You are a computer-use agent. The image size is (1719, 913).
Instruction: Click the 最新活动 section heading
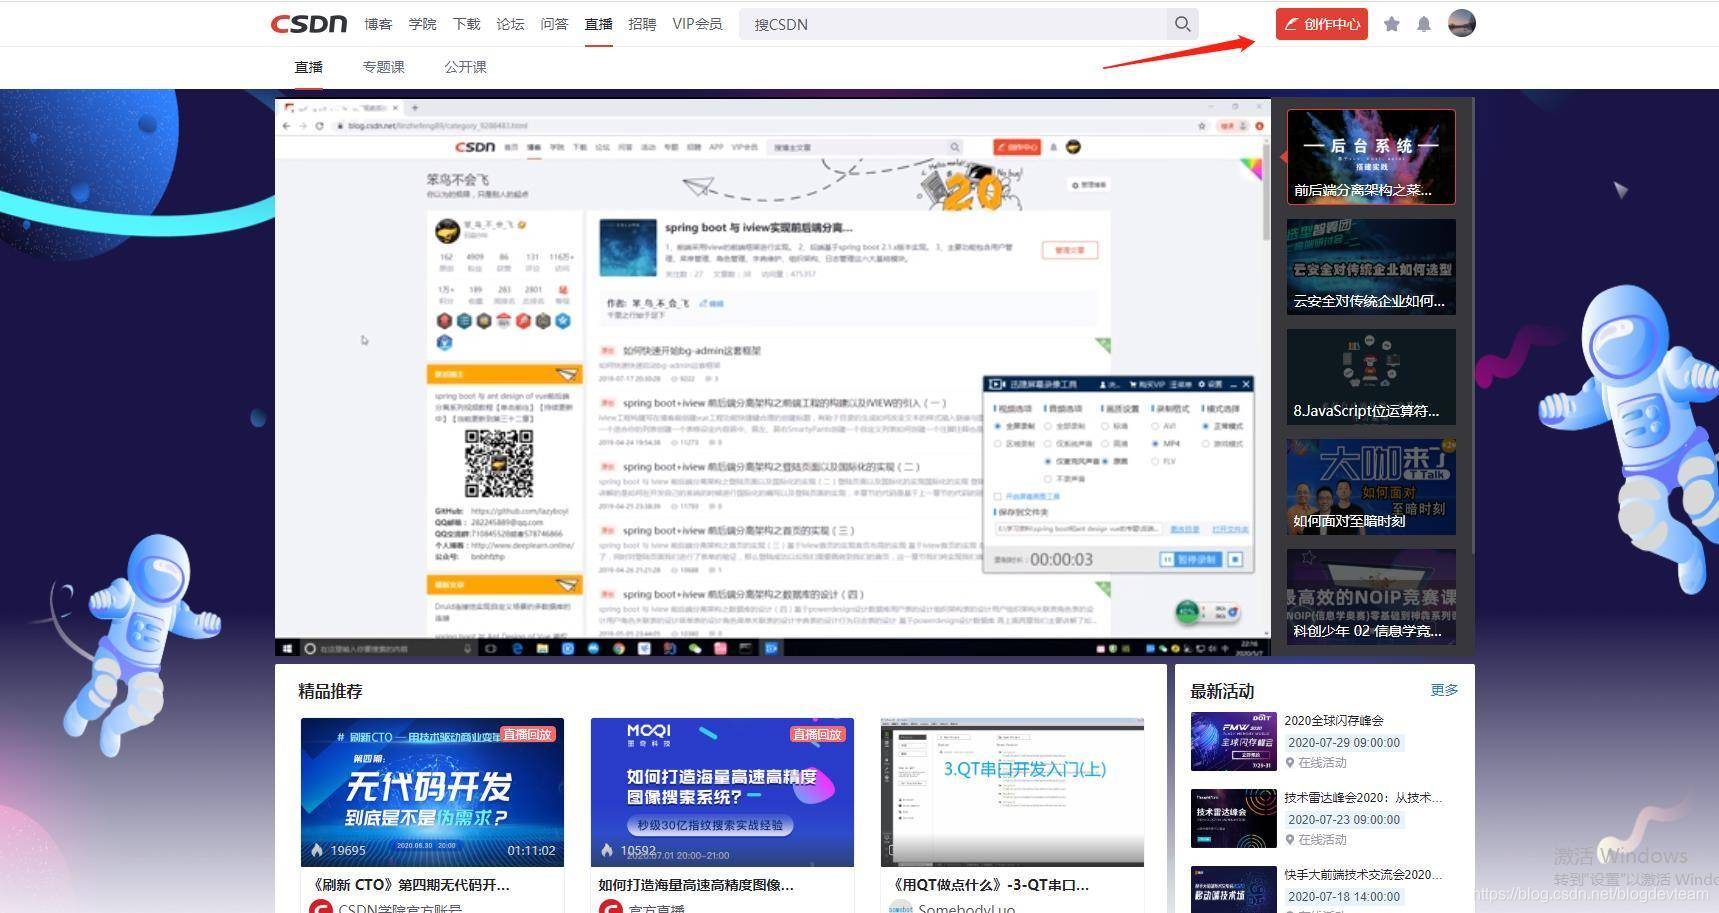tap(1222, 691)
